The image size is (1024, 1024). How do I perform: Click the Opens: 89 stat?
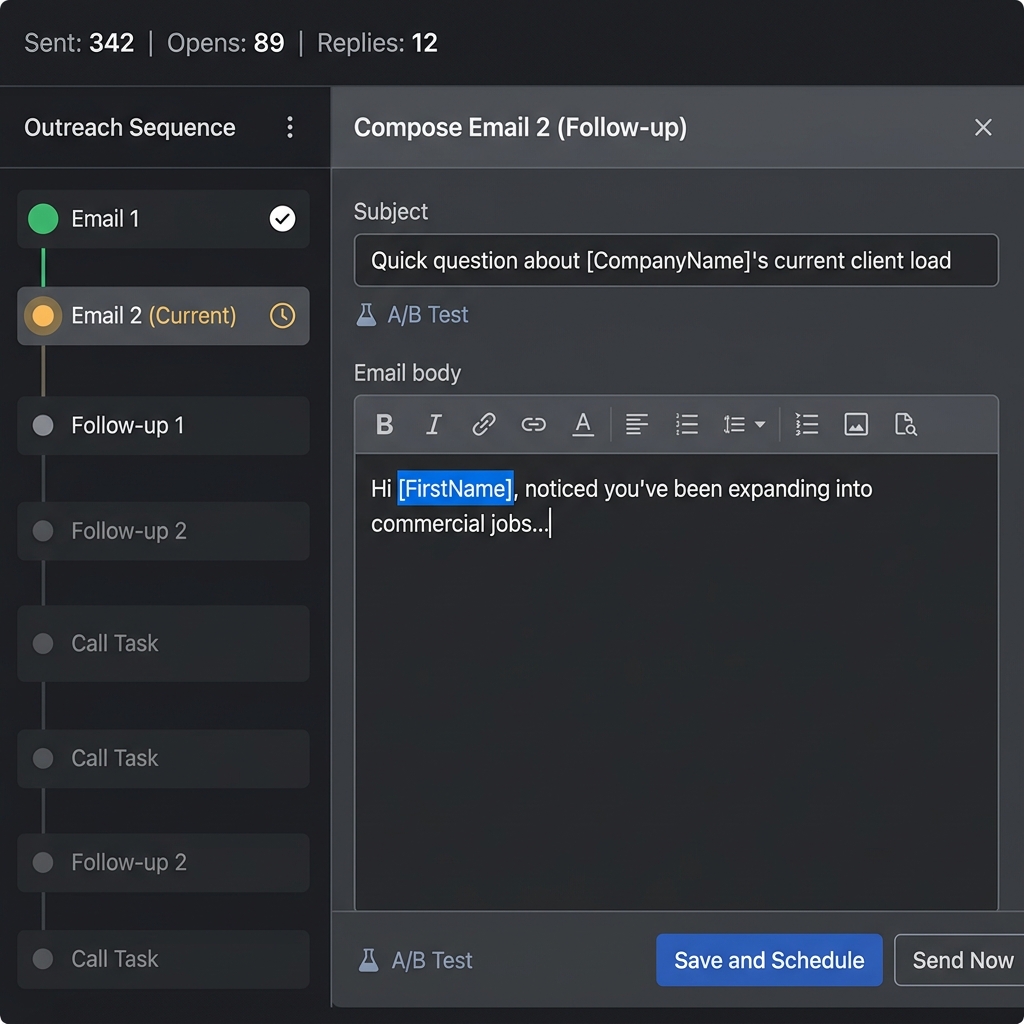pos(226,43)
